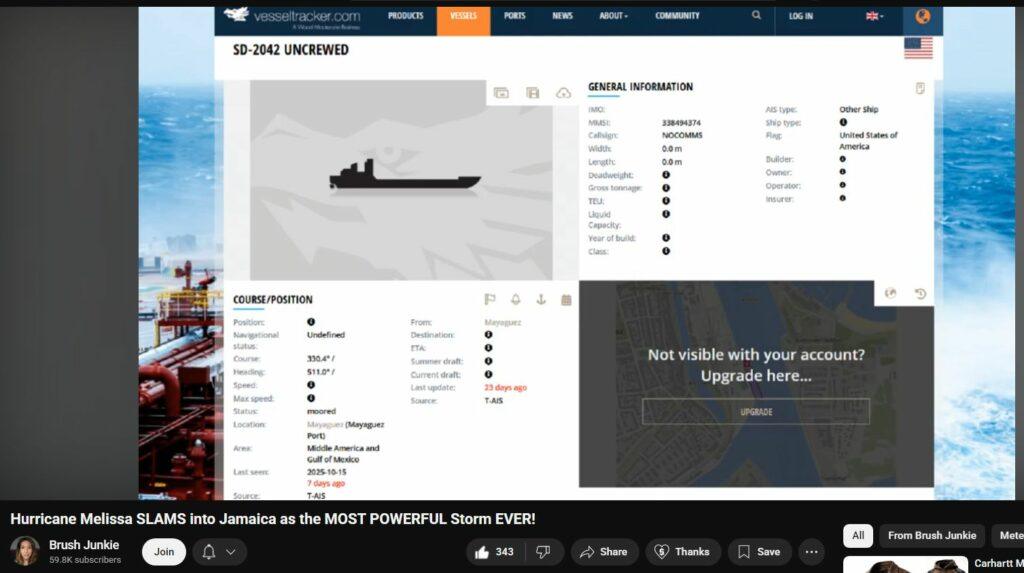
Task: Toggle the alert bell in Course/Position panel
Action: [516, 299]
